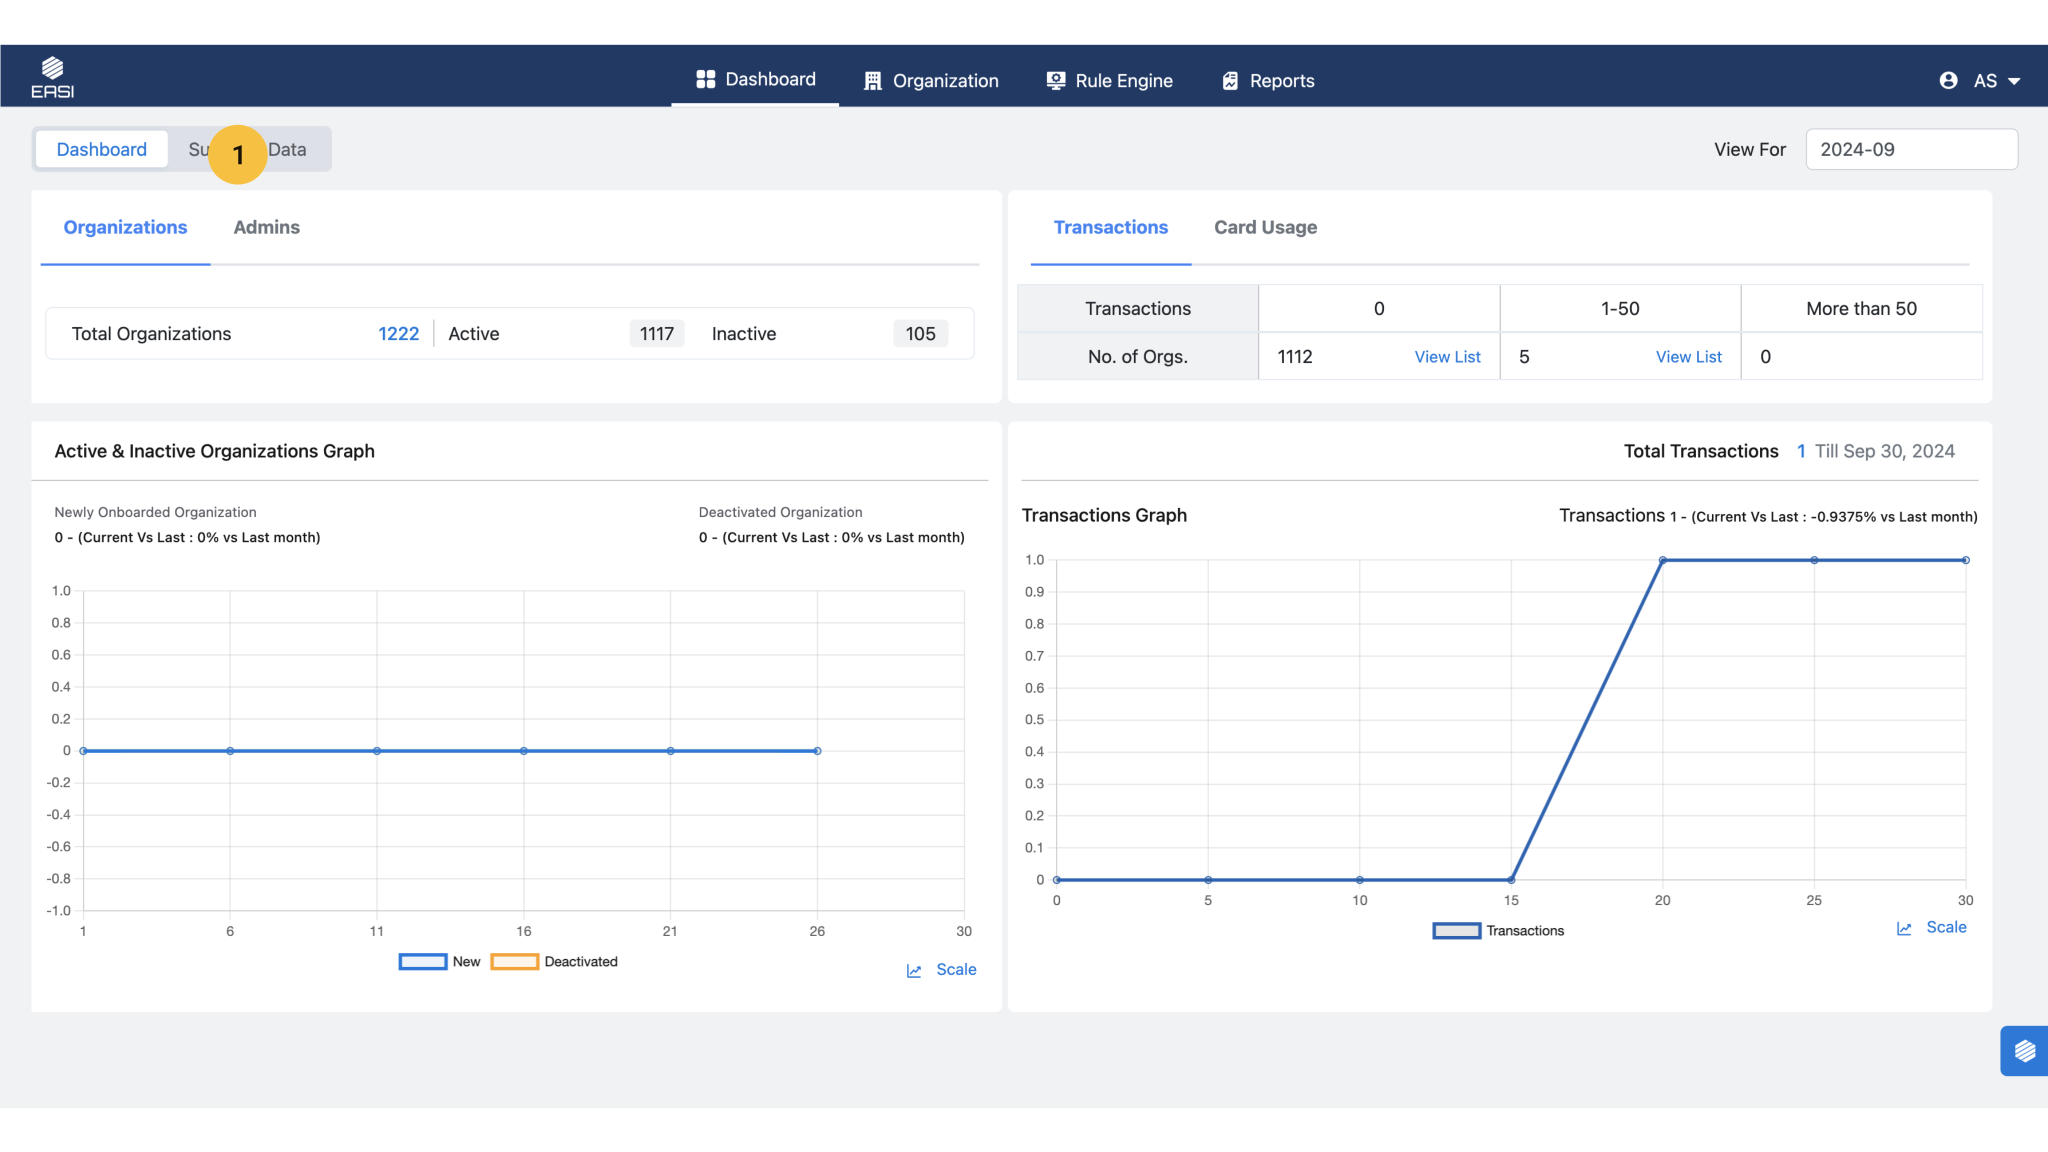Click Scale under transactions graph
The height and width of the screenshot is (1152, 2048).
coord(1945,928)
